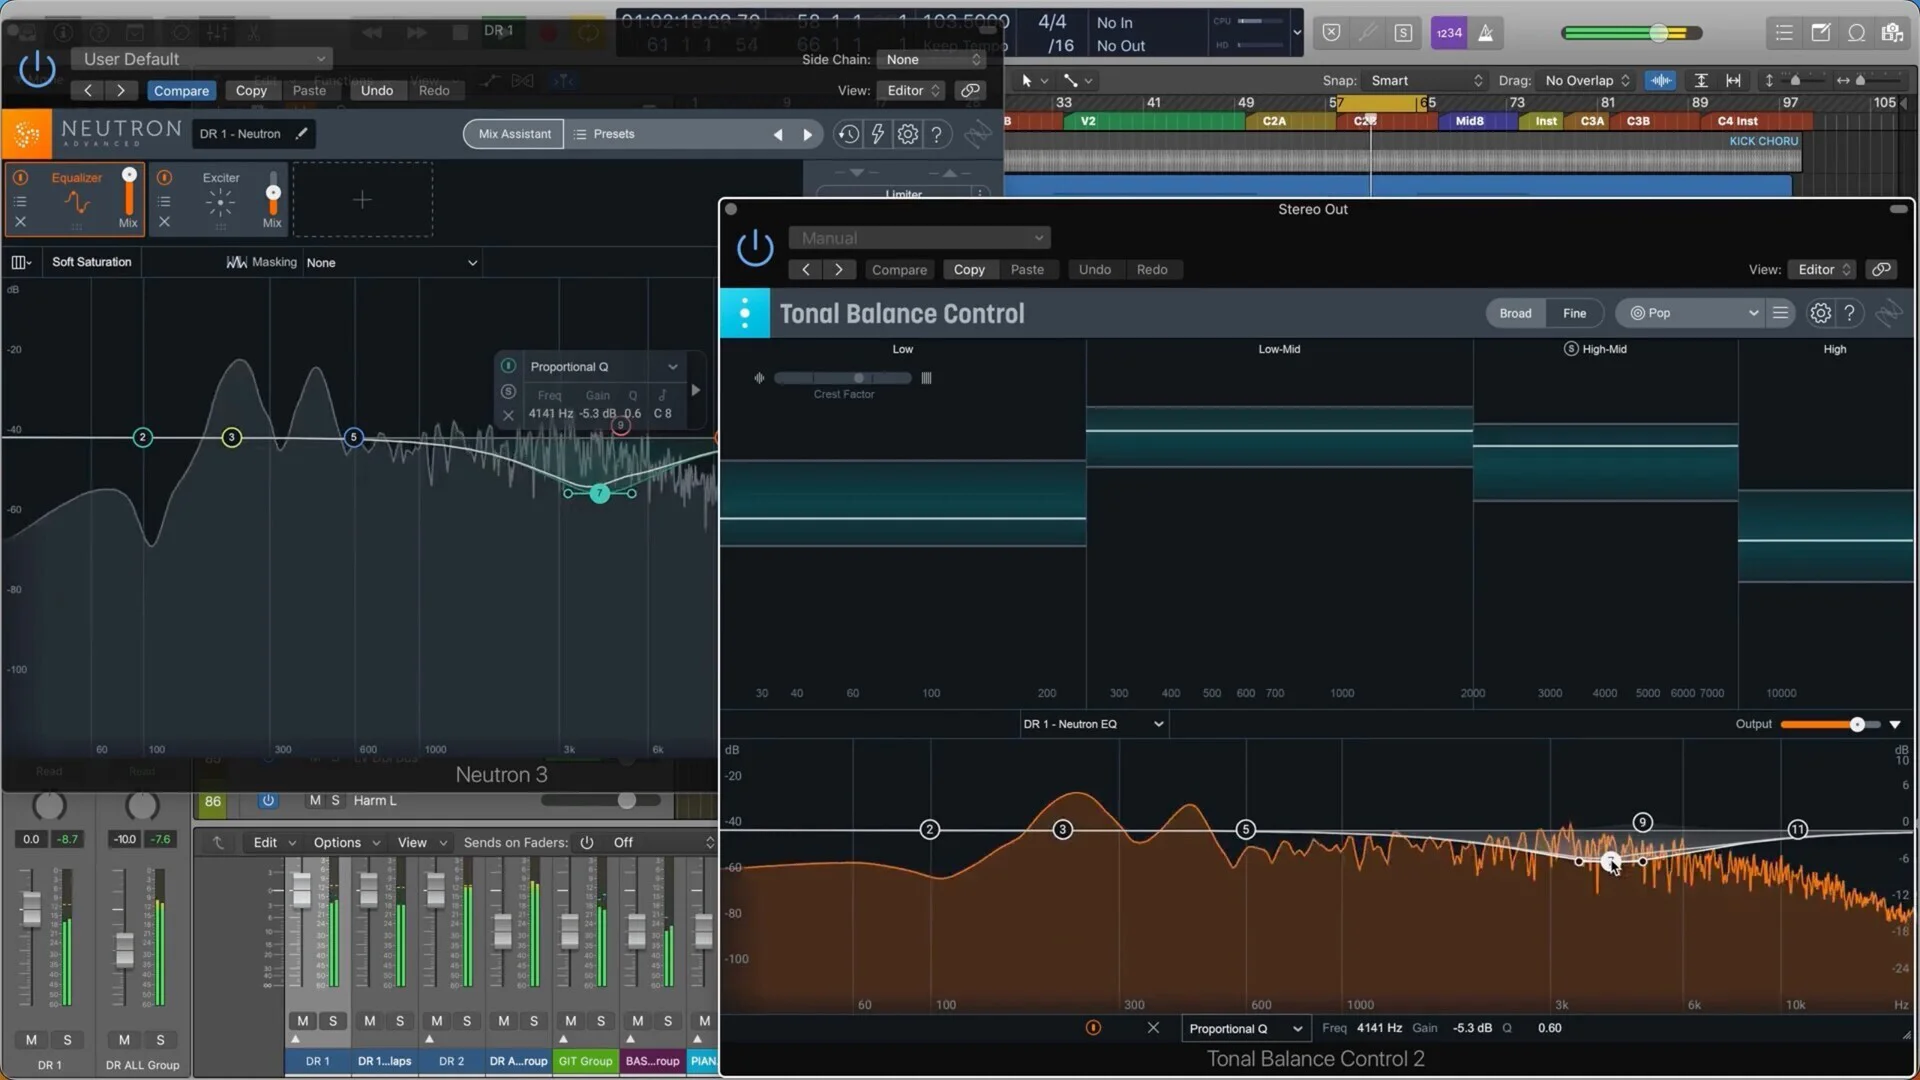Click the Neutron lightning bolt icon

pyautogui.click(x=877, y=134)
